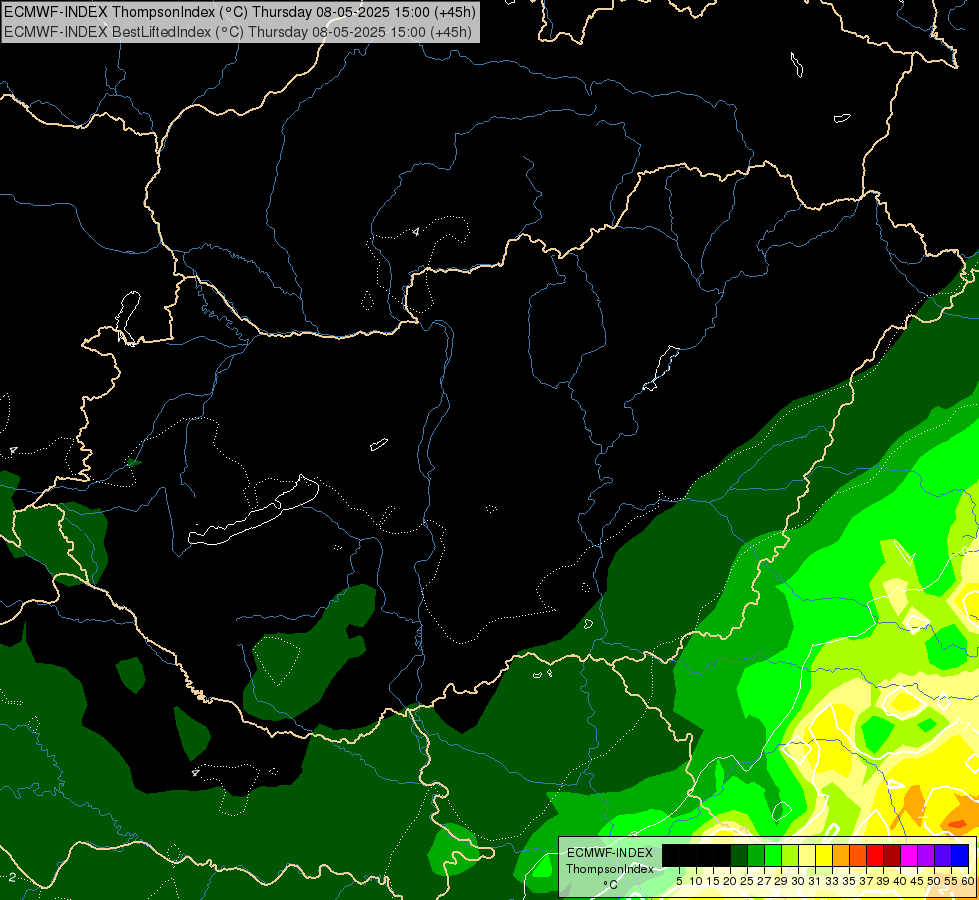Click the legend text ThompsonIndex
This screenshot has height=900, width=979.
click(x=609, y=869)
